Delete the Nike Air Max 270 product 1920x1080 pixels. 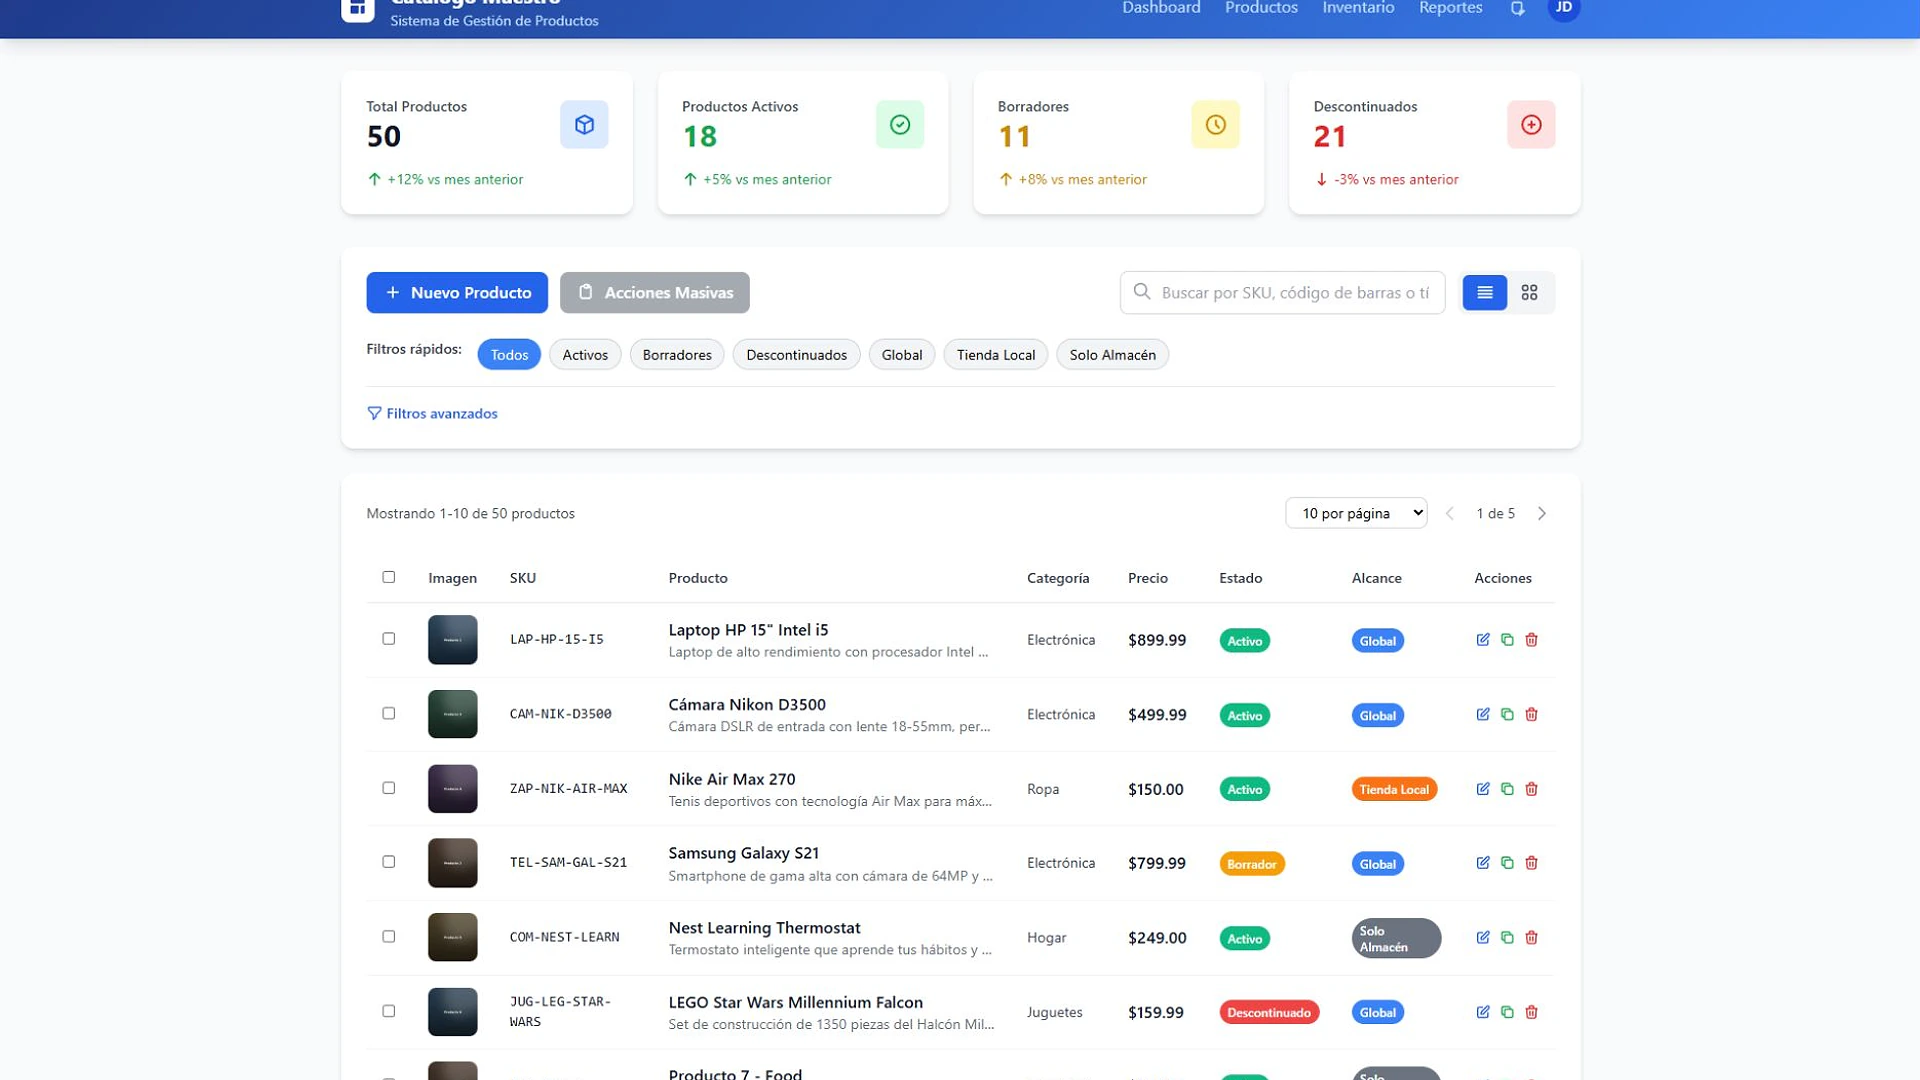click(x=1531, y=789)
